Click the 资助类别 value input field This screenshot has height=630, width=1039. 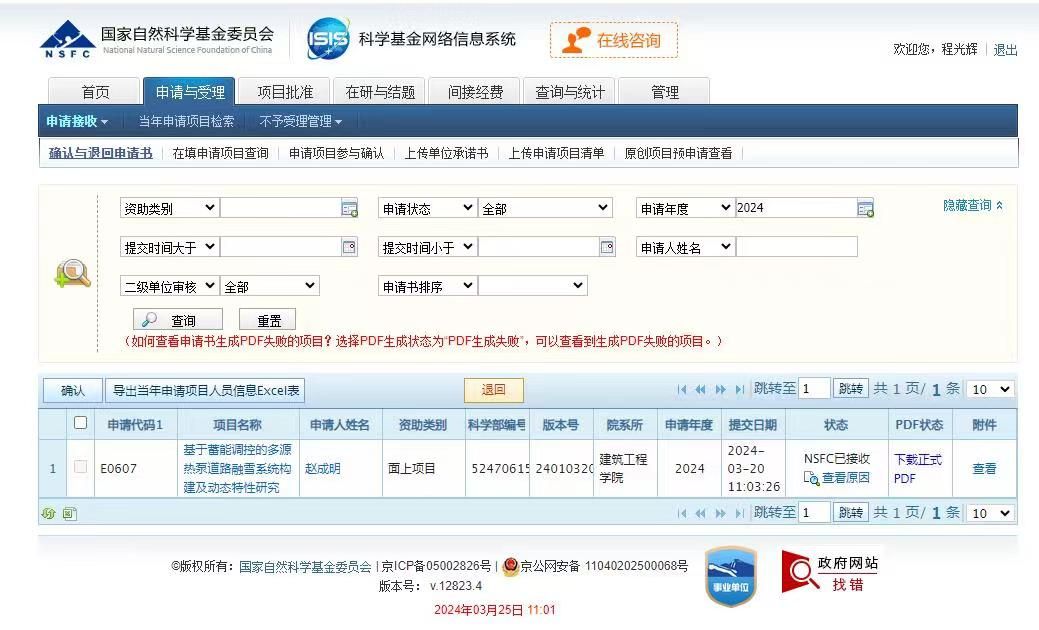(280, 208)
